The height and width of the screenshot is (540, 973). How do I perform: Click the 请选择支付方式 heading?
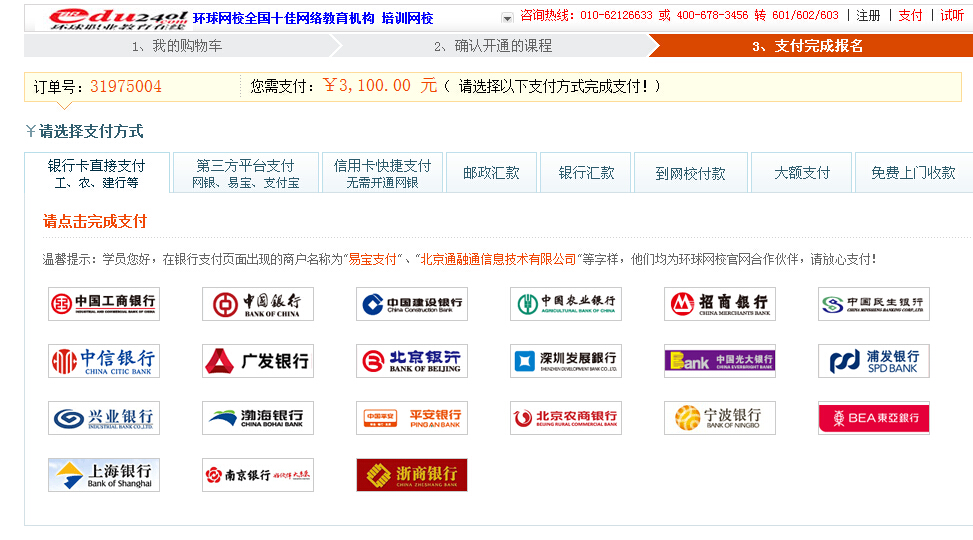tap(91, 132)
